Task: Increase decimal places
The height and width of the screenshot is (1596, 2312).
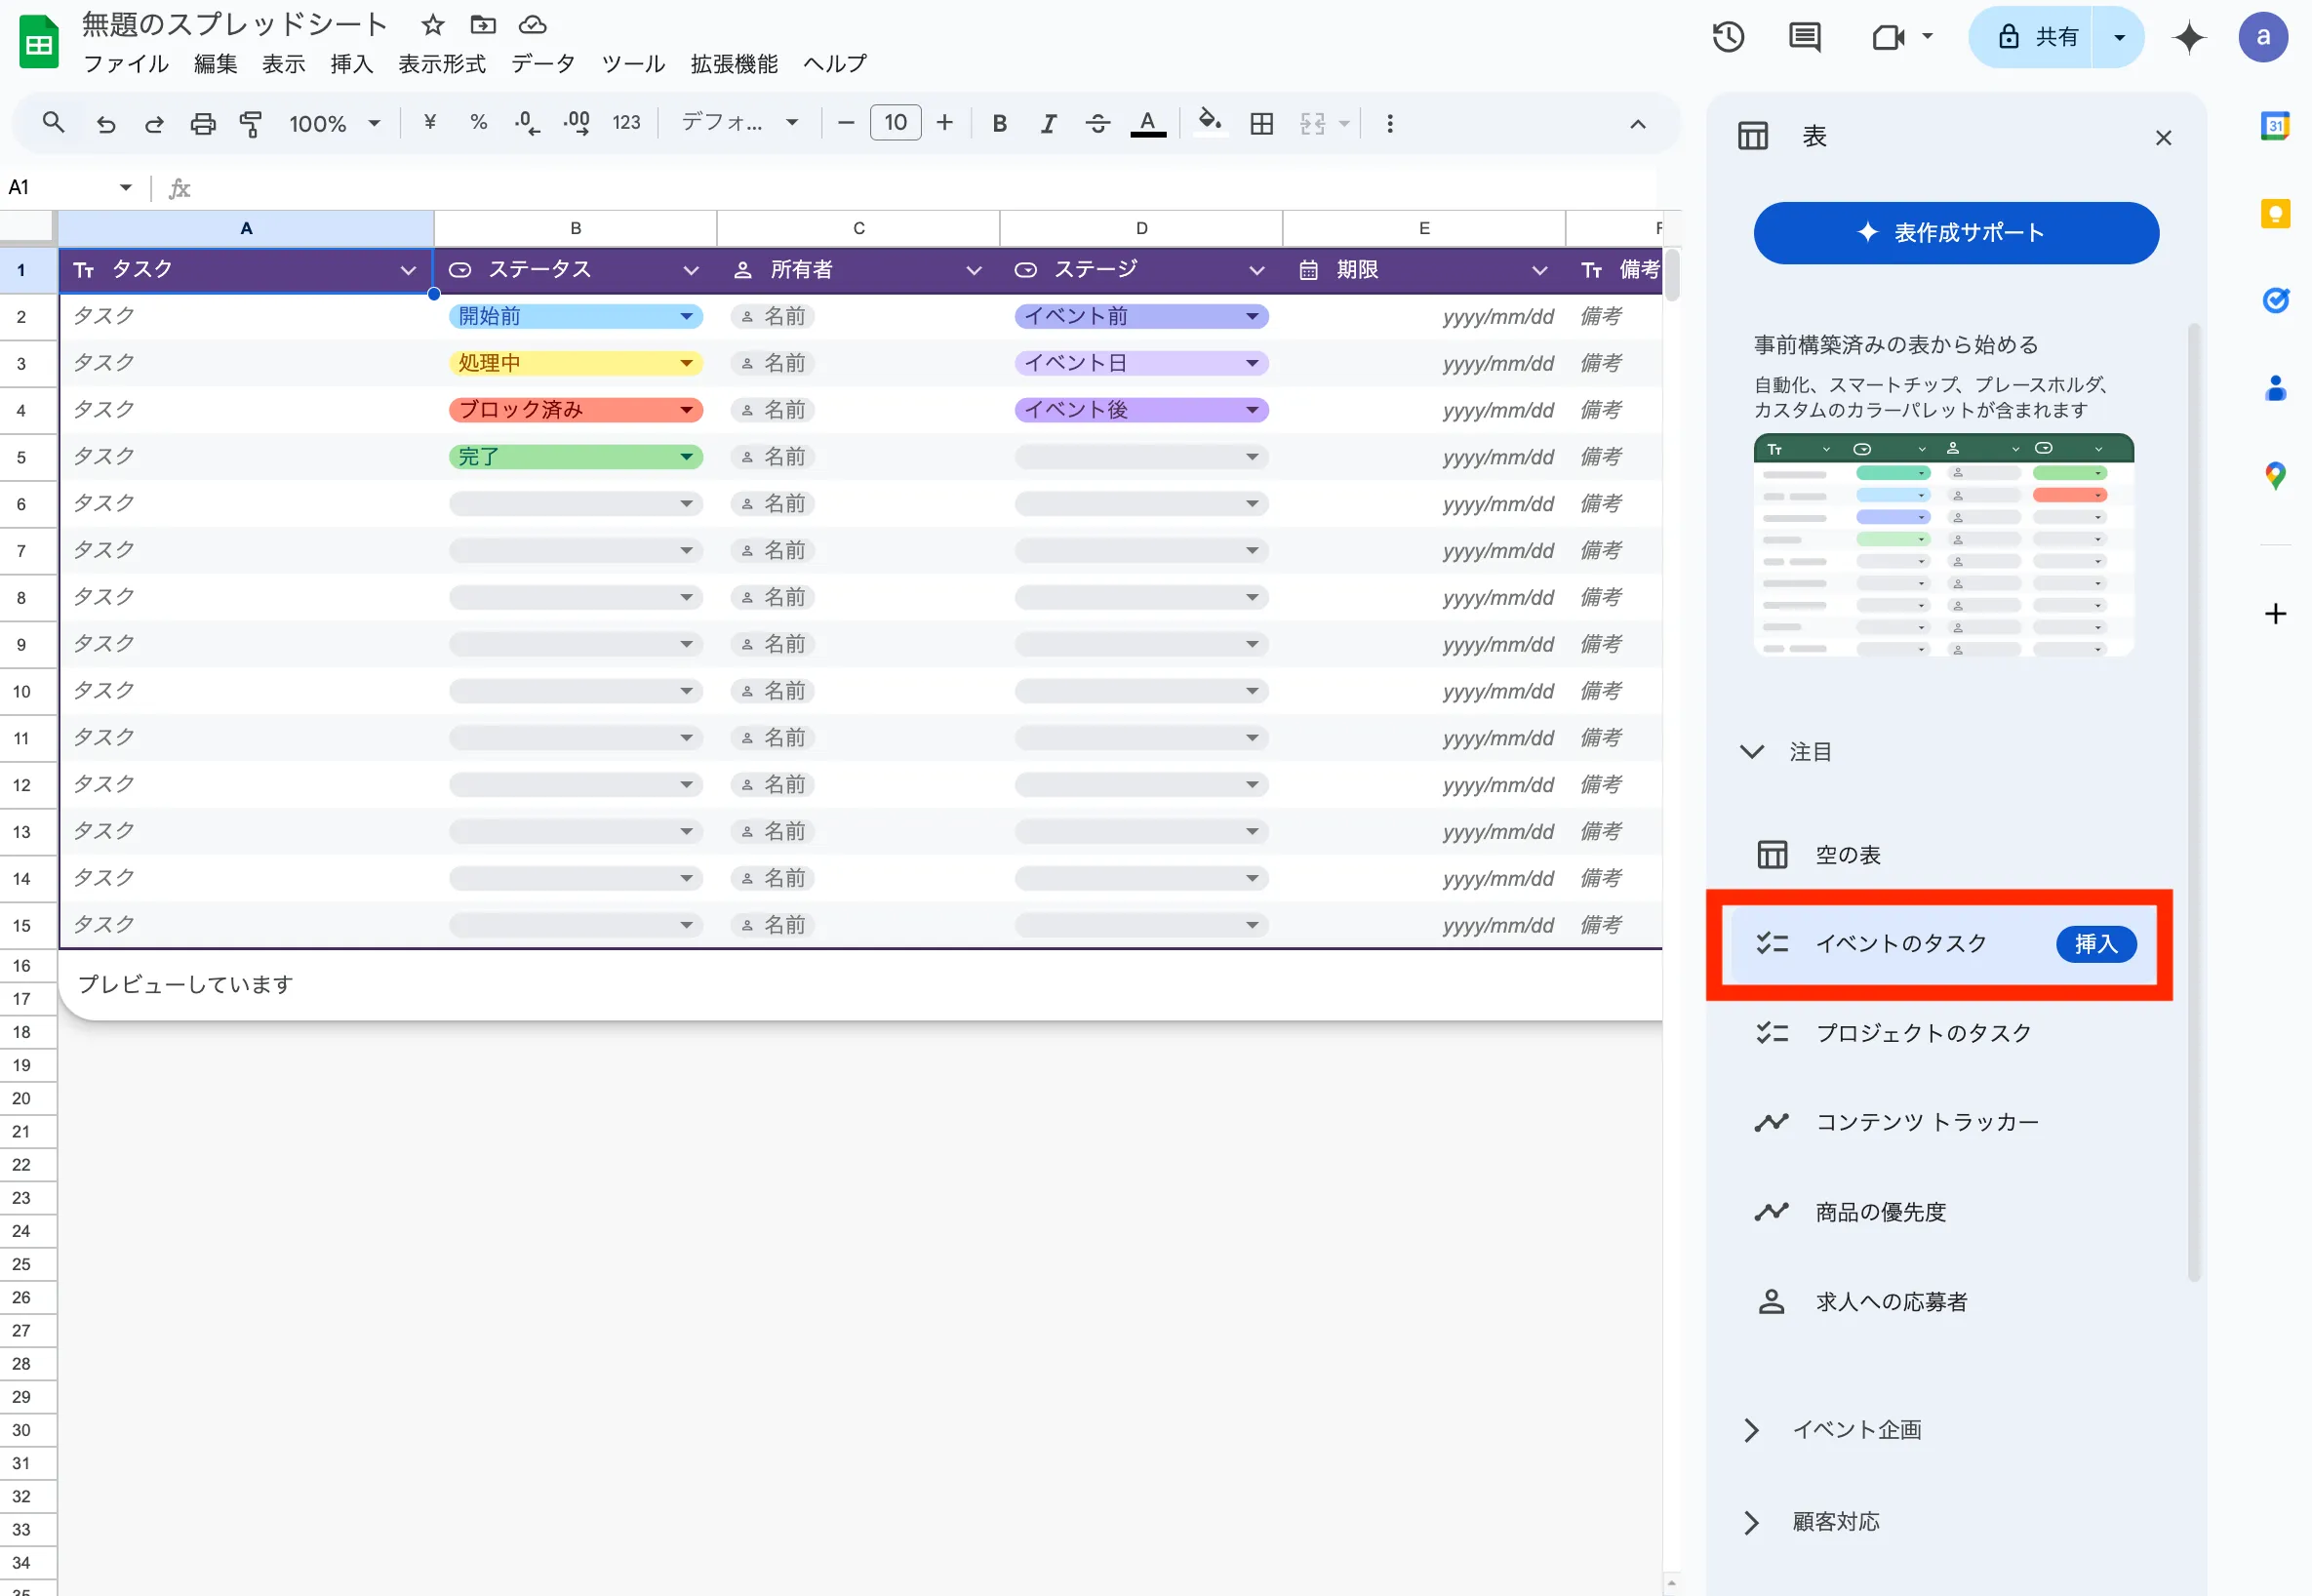Action: coord(577,123)
